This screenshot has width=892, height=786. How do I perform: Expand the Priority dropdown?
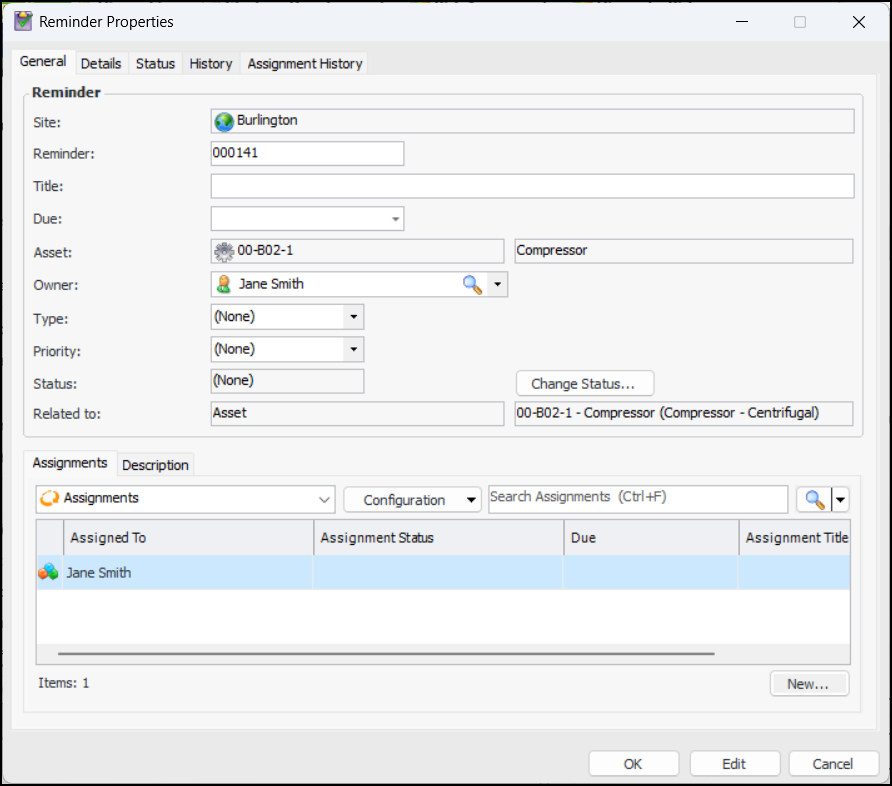coord(352,349)
